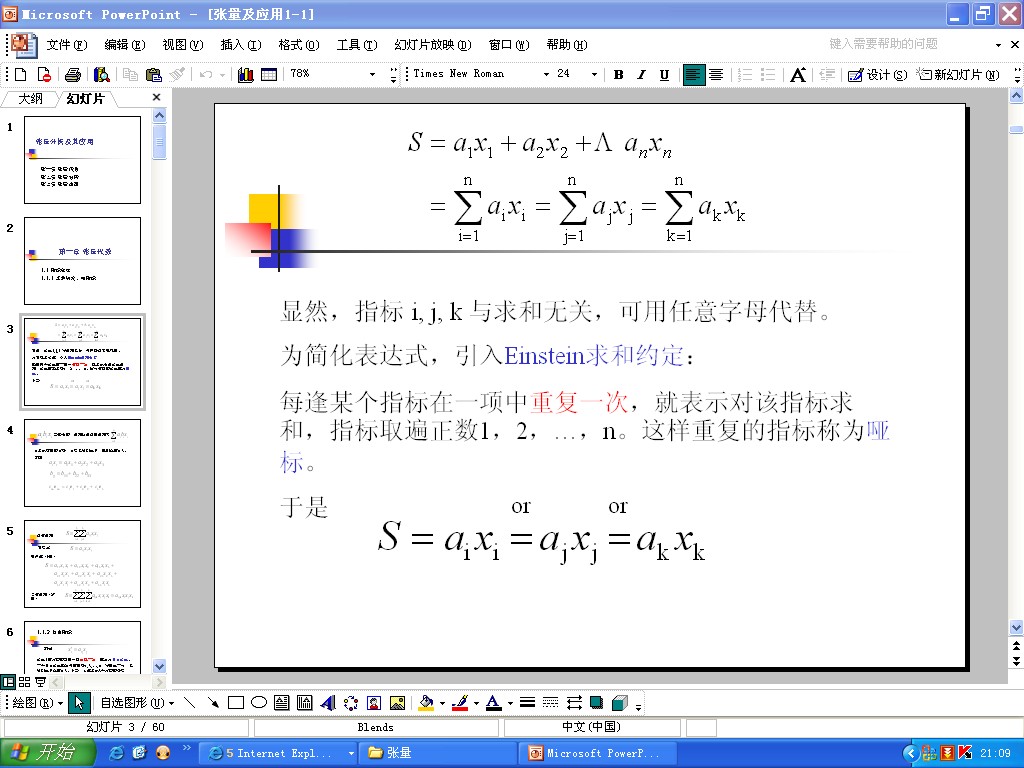Image resolution: width=1024 pixels, height=768 pixels.
Task: Insert picture from file icon
Action: pyautogui.click(x=397, y=703)
